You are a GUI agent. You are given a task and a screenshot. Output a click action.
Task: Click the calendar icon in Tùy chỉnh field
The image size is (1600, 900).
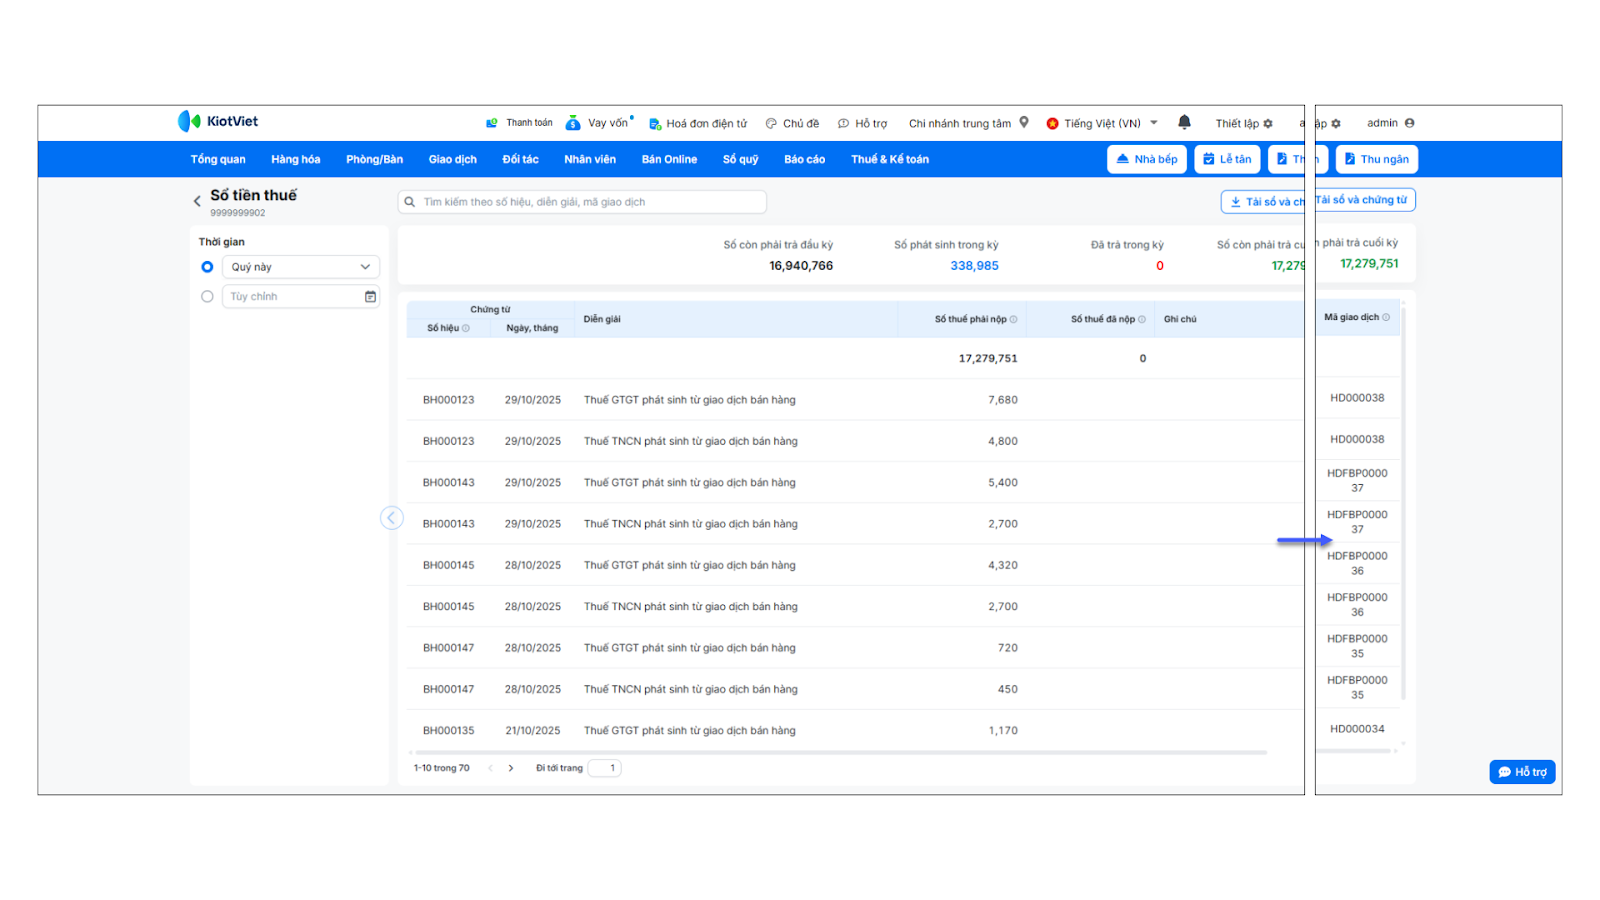pos(370,297)
